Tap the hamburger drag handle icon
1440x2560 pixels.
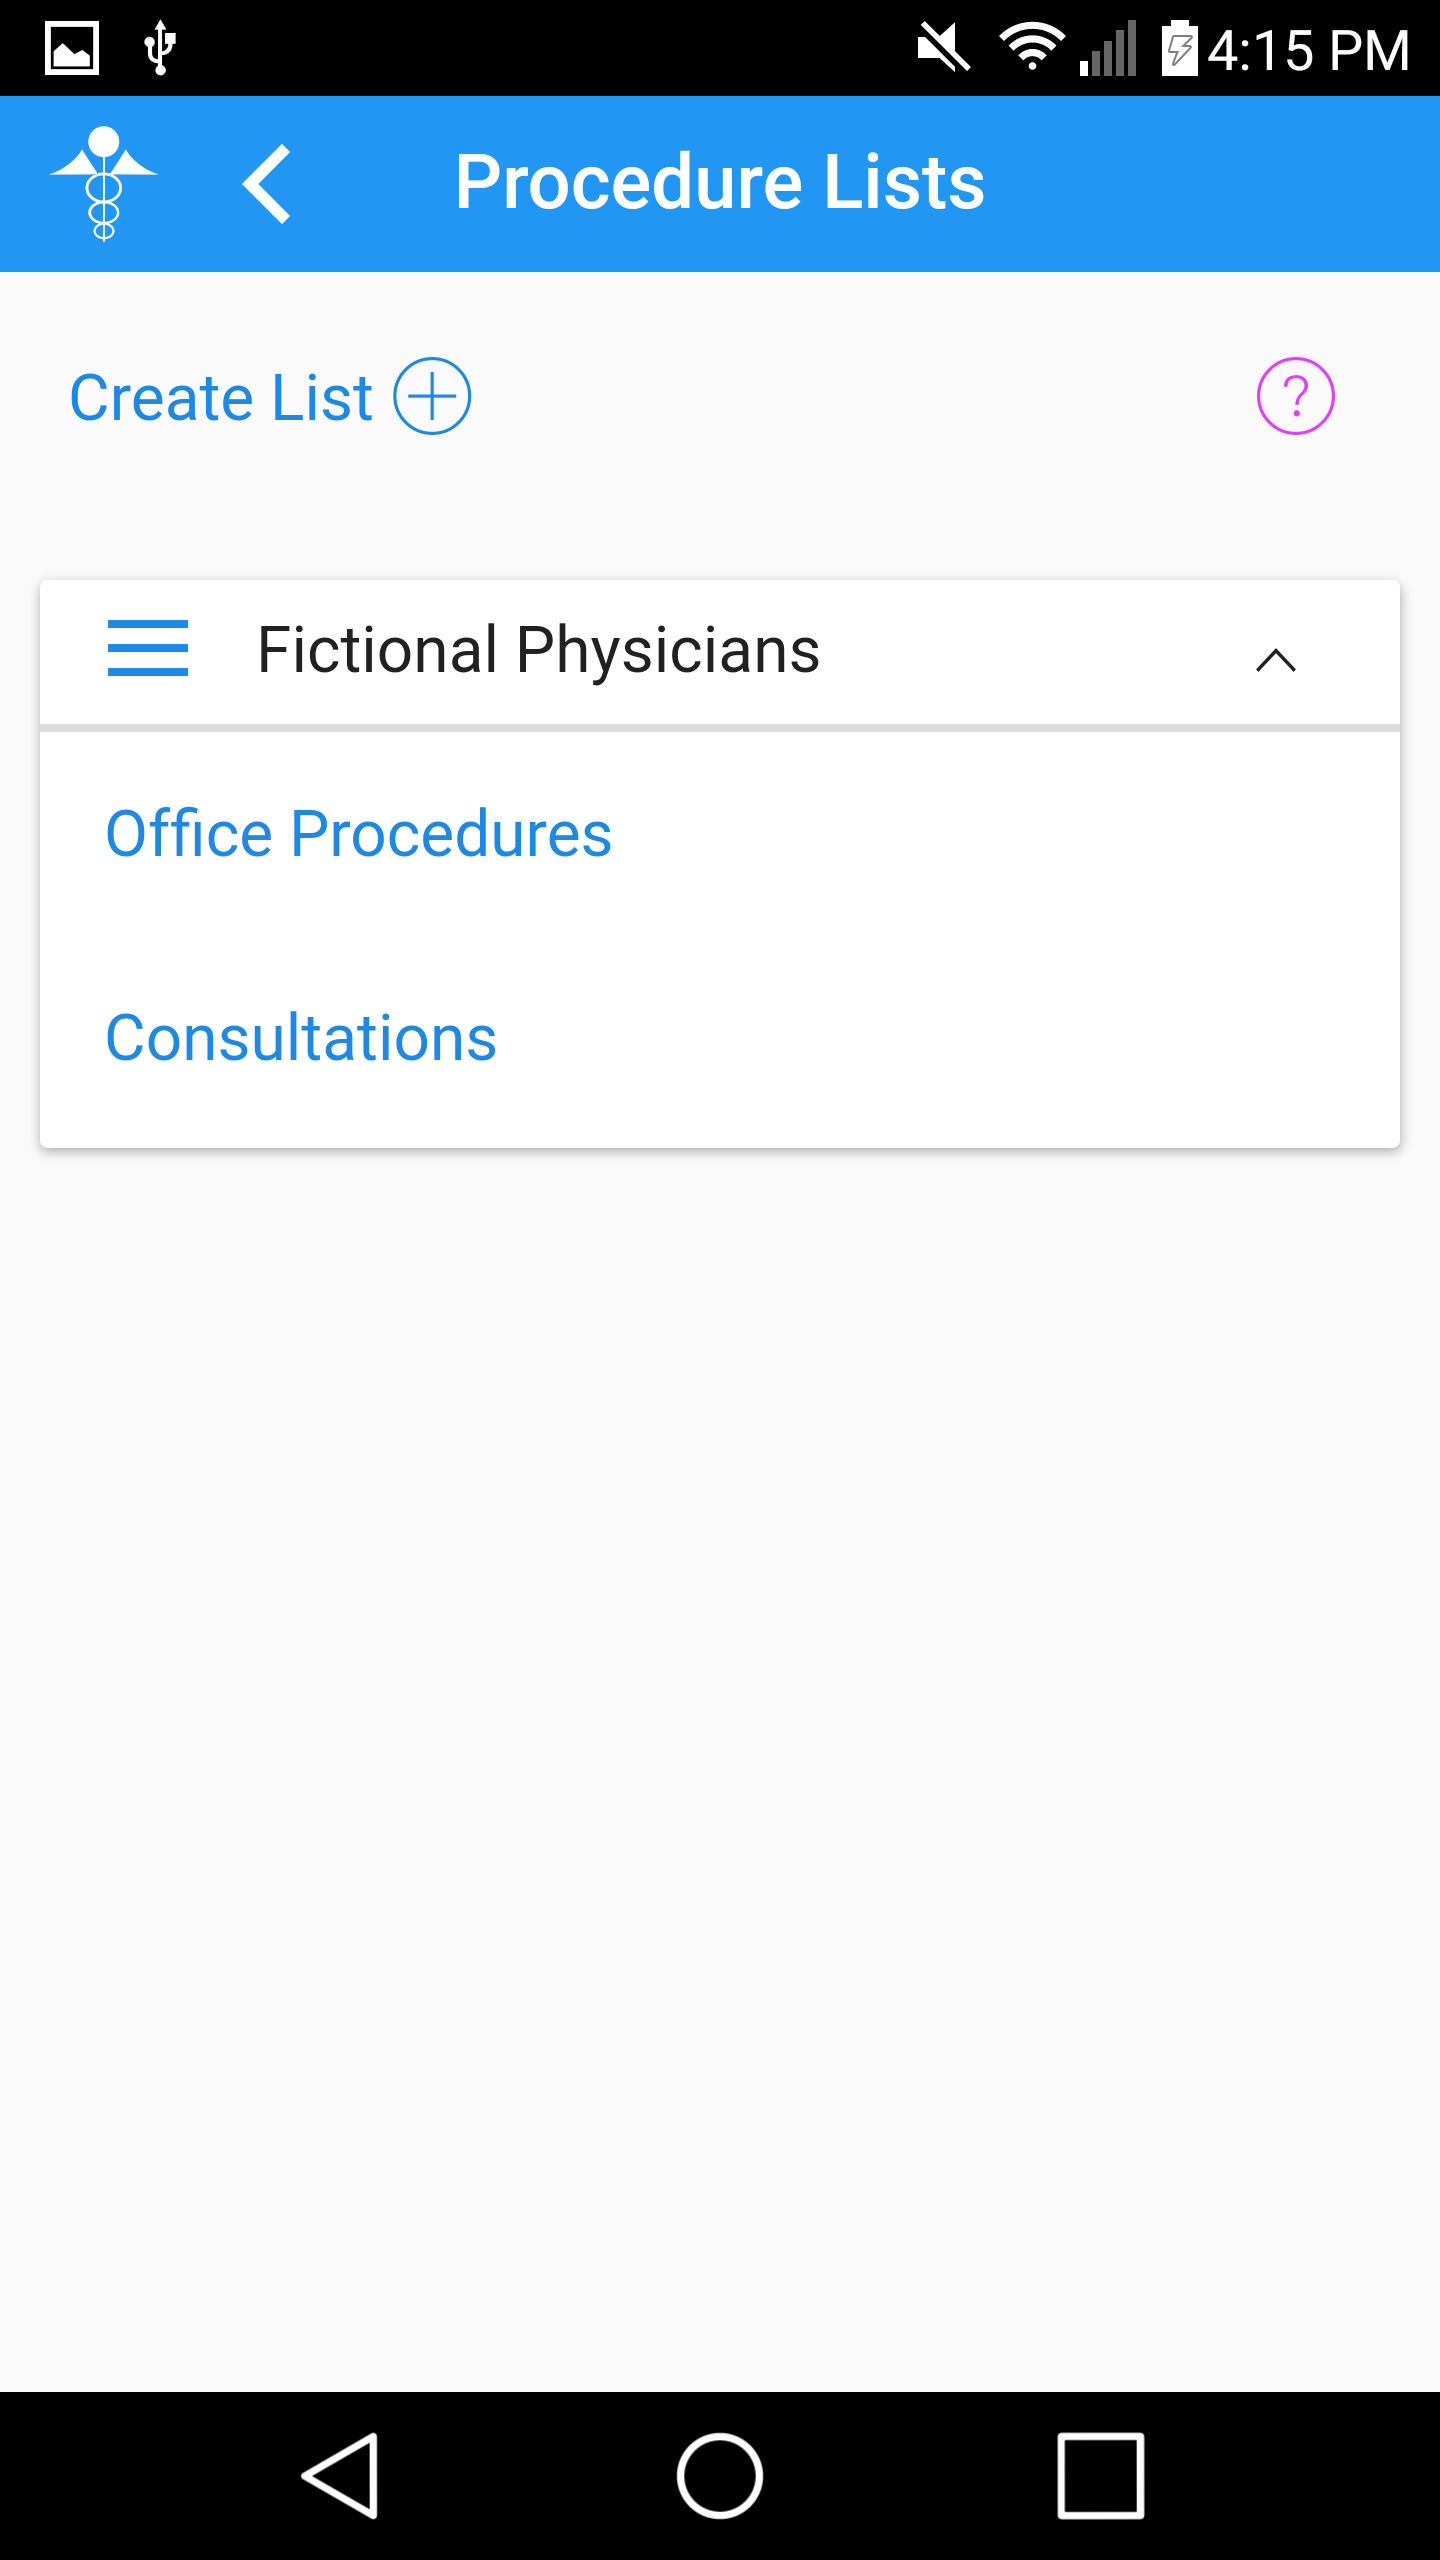coord(148,648)
